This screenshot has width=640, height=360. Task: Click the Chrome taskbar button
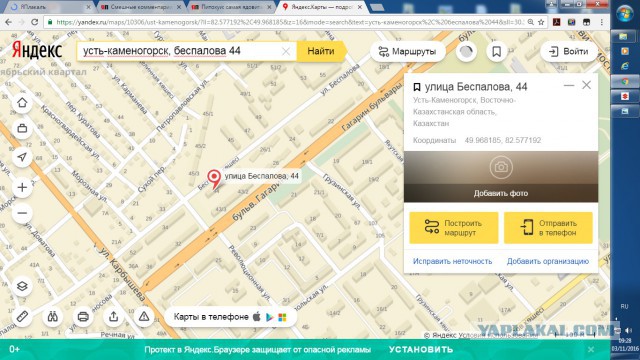click(625, 81)
